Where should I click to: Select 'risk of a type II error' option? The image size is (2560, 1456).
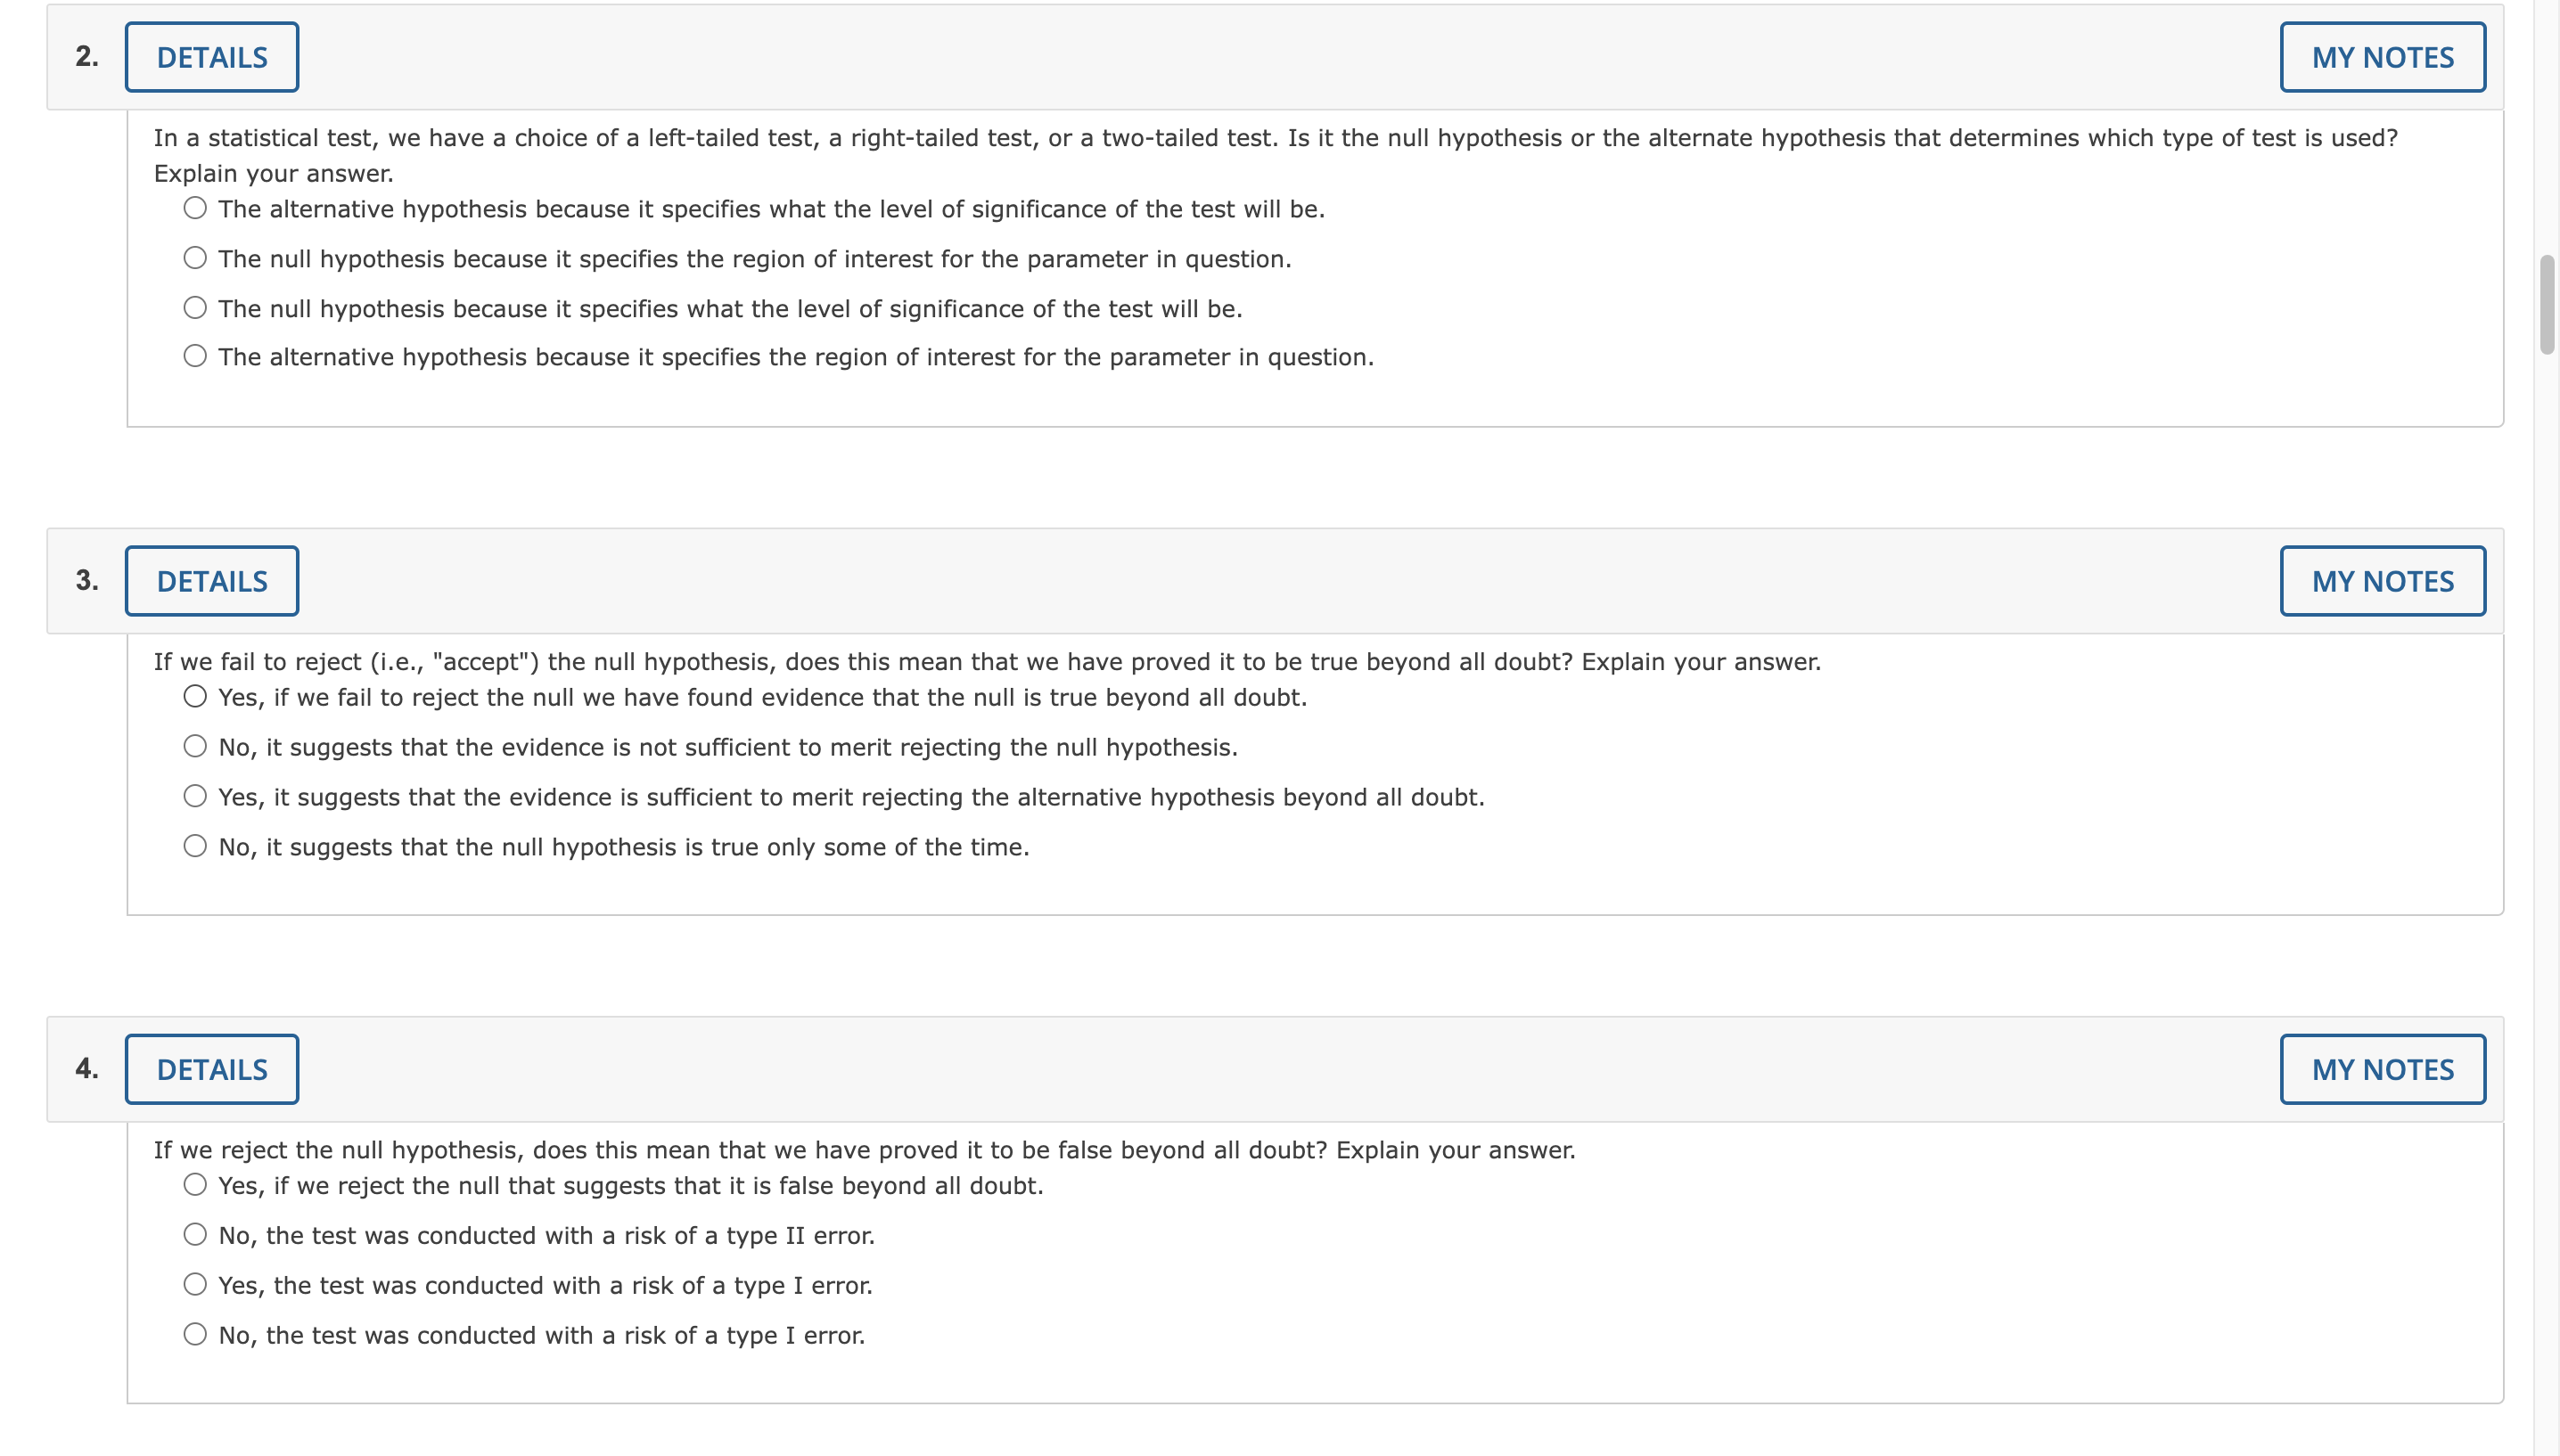pos(195,1233)
